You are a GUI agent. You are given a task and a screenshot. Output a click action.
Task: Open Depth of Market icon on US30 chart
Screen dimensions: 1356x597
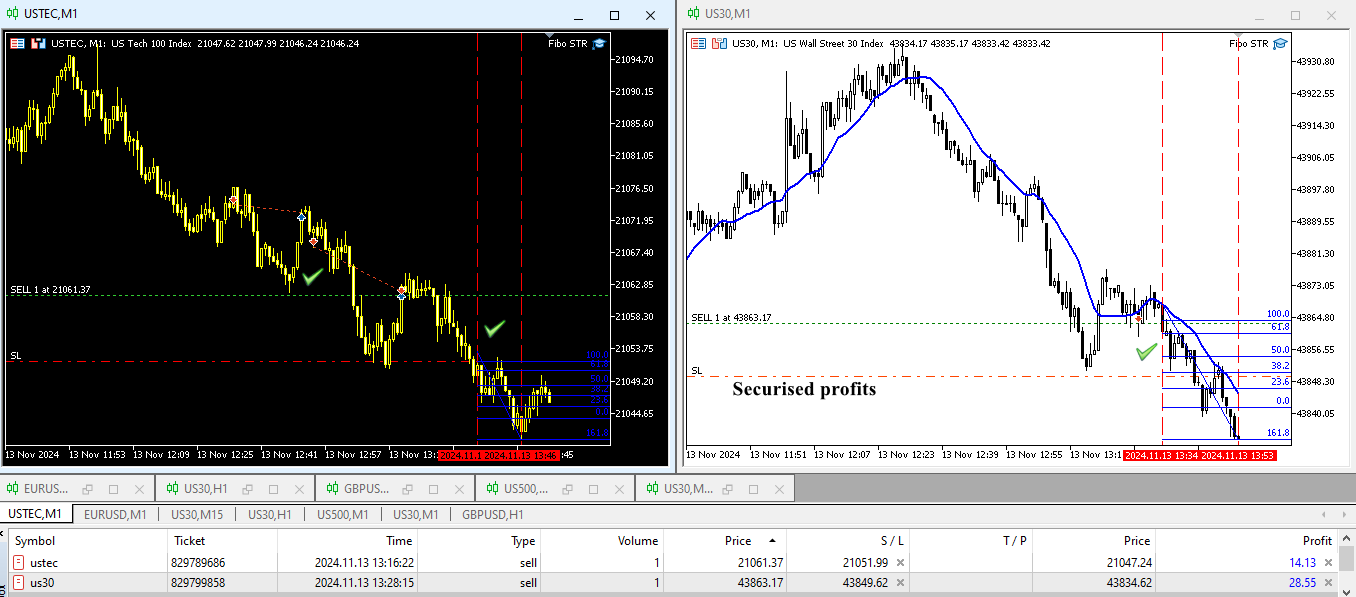pyautogui.click(x=719, y=43)
